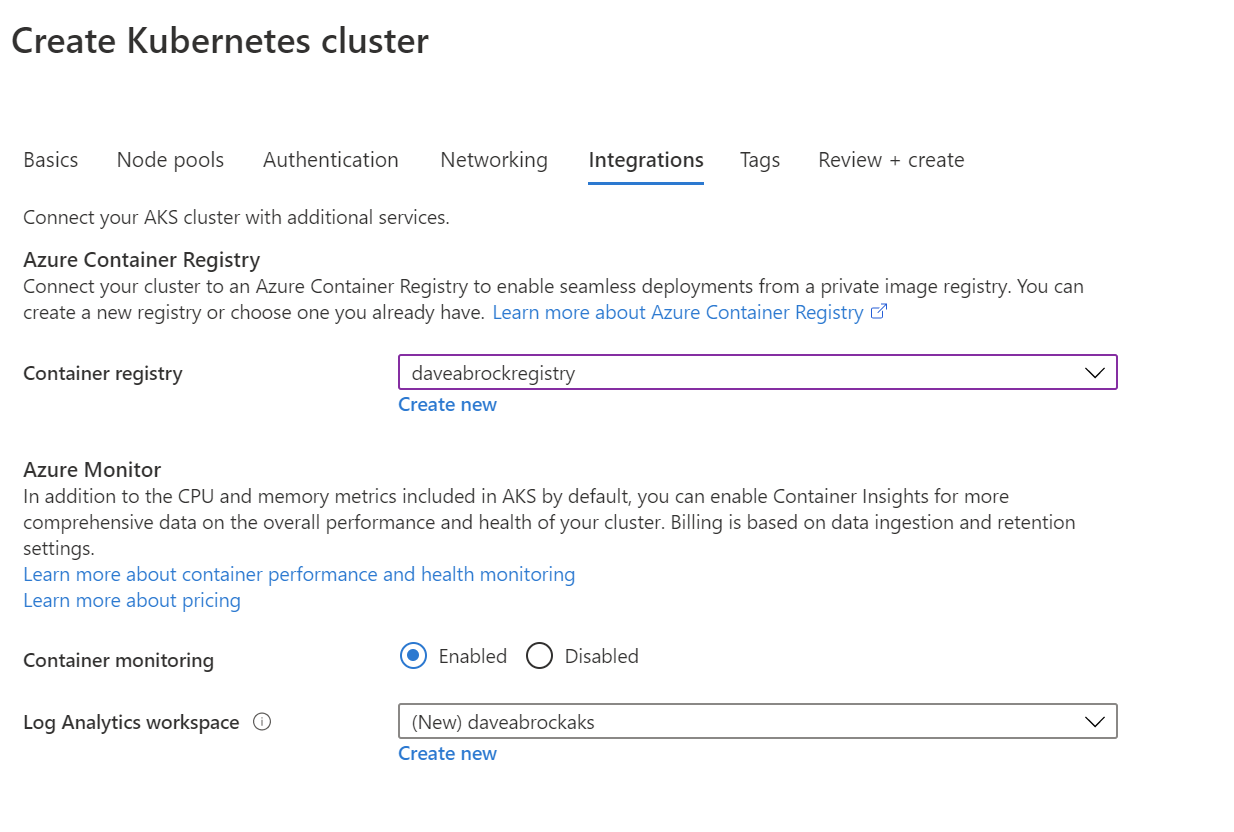Select the Integrations tab
Viewport: 1234px width, 832px height.
point(645,160)
